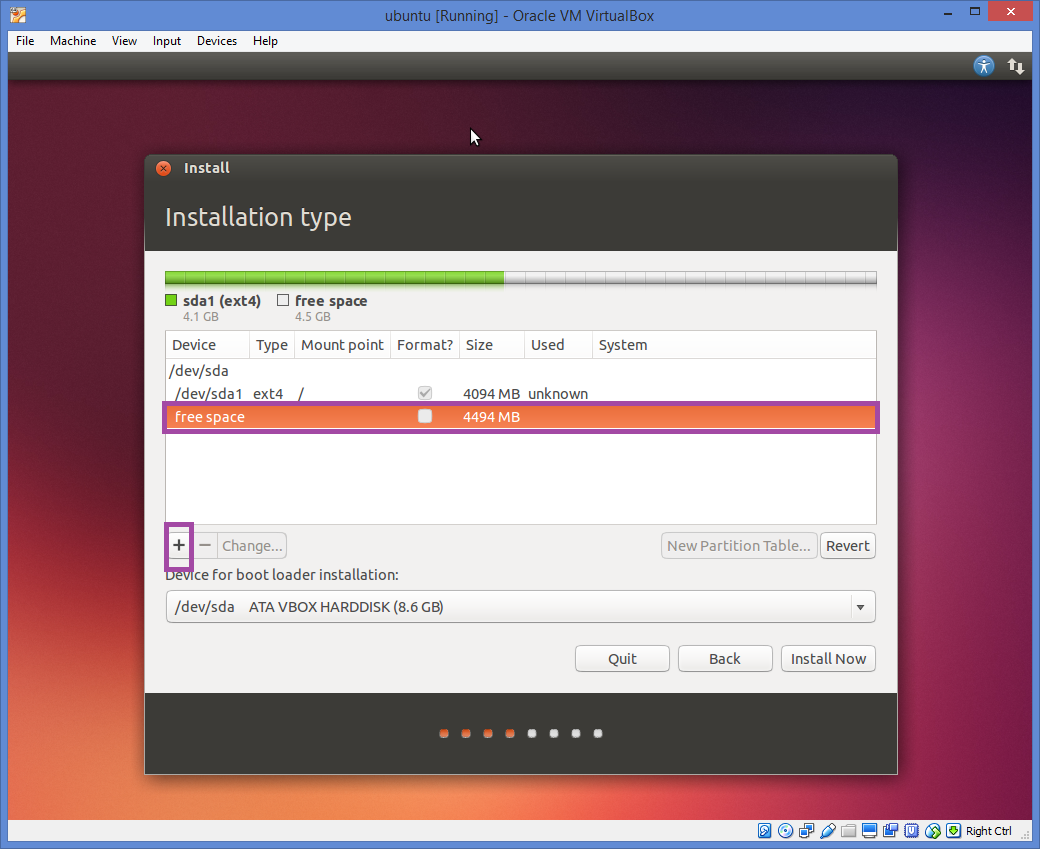Click the Revert button
1040x849 pixels.
(x=848, y=545)
